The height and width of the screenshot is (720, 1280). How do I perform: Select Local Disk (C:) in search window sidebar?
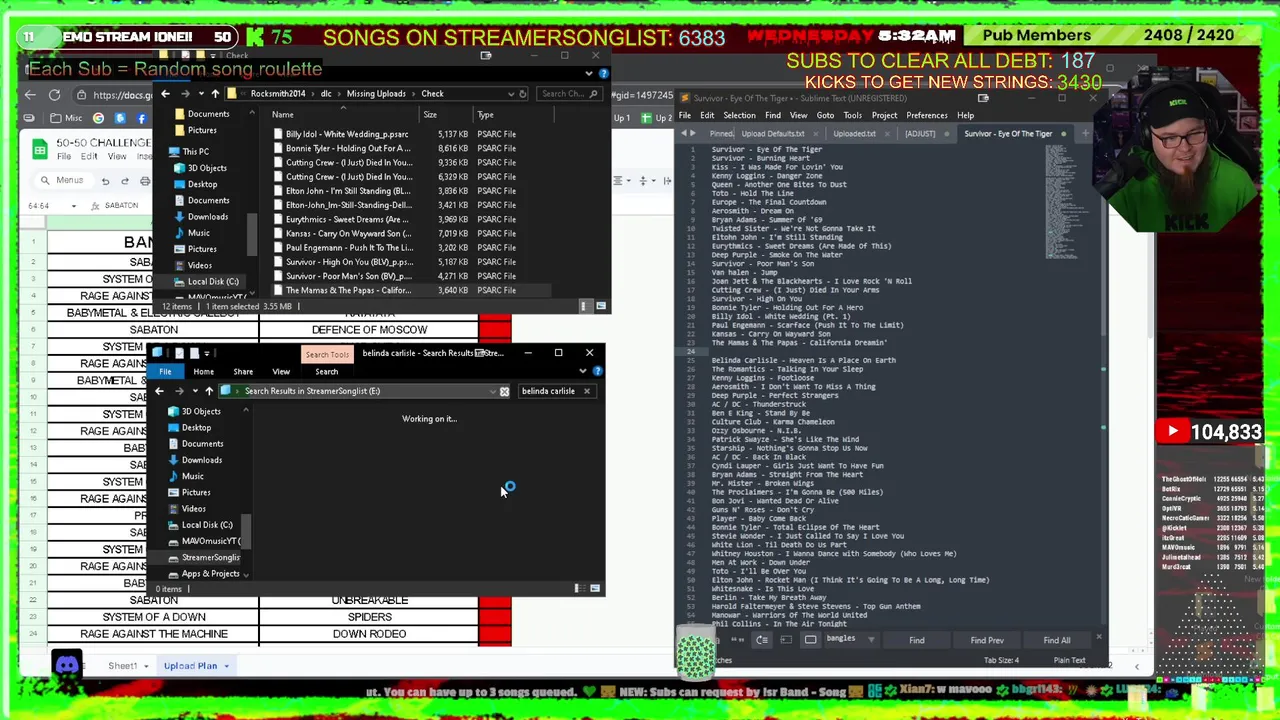coord(207,524)
